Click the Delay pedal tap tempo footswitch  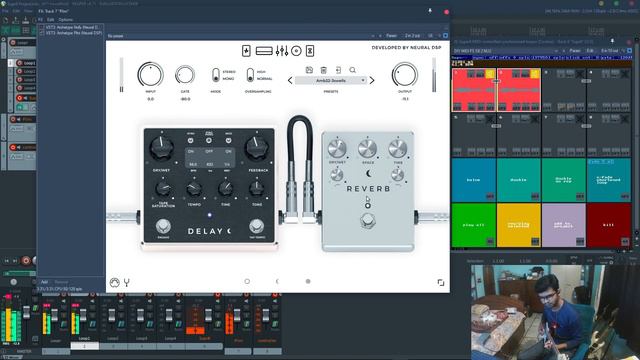tap(256, 225)
